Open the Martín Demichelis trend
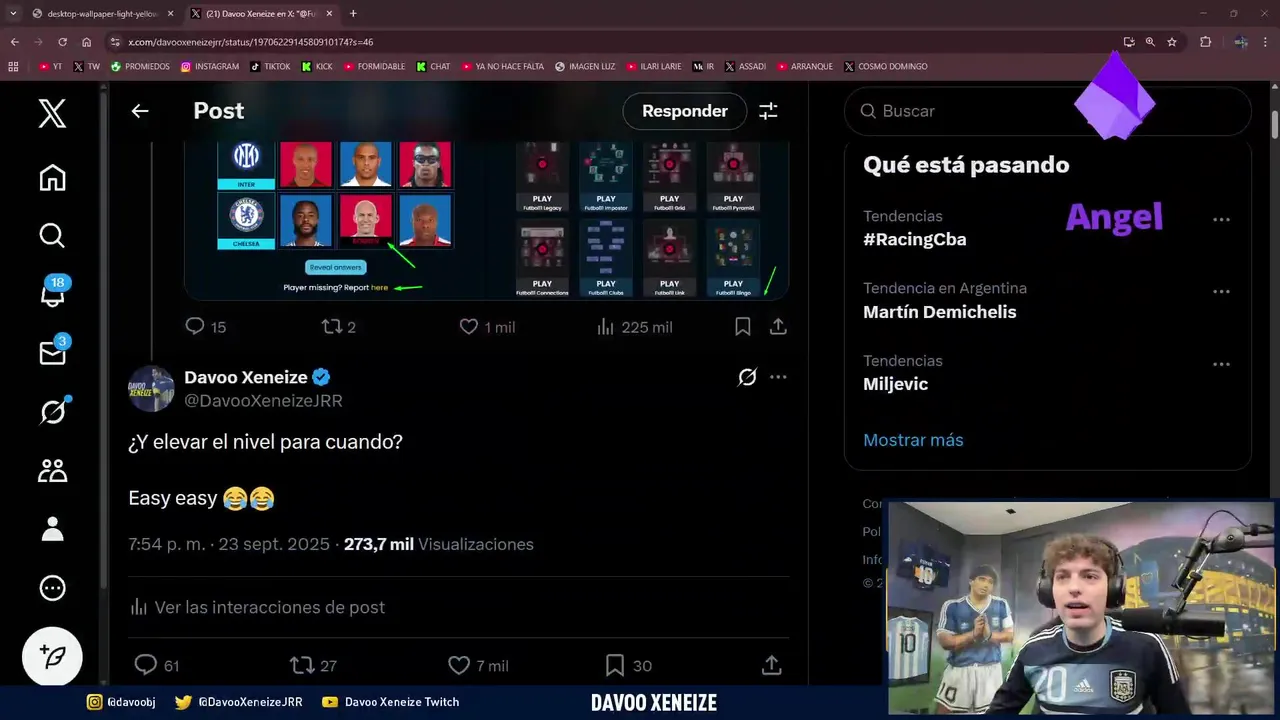The height and width of the screenshot is (720, 1280). 940,312
